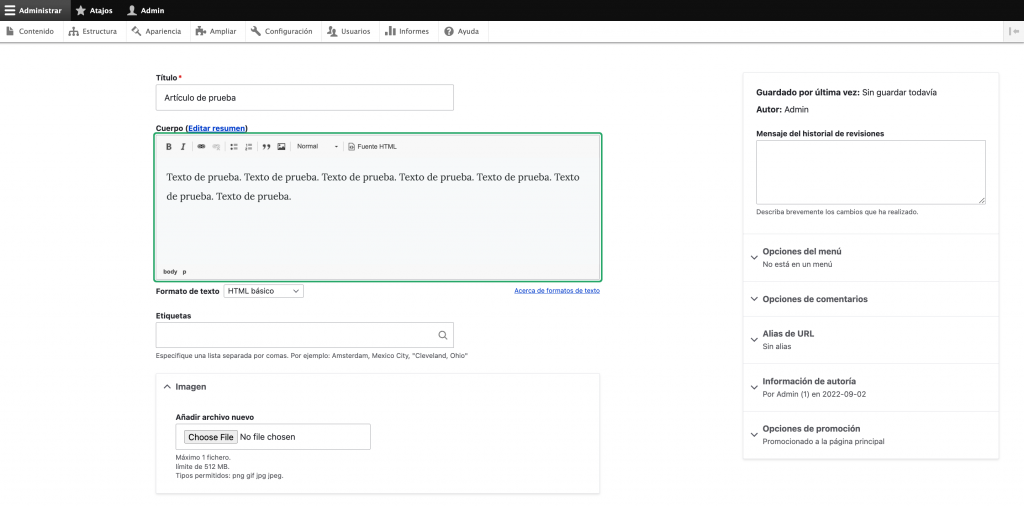
Task: Collapse the Imagen section
Action: point(190,386)
